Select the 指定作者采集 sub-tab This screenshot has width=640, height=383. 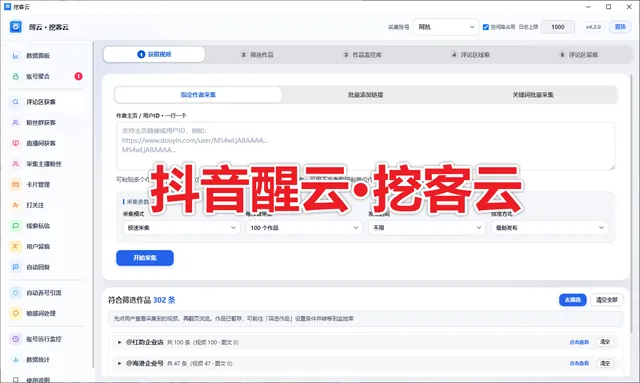198,95
